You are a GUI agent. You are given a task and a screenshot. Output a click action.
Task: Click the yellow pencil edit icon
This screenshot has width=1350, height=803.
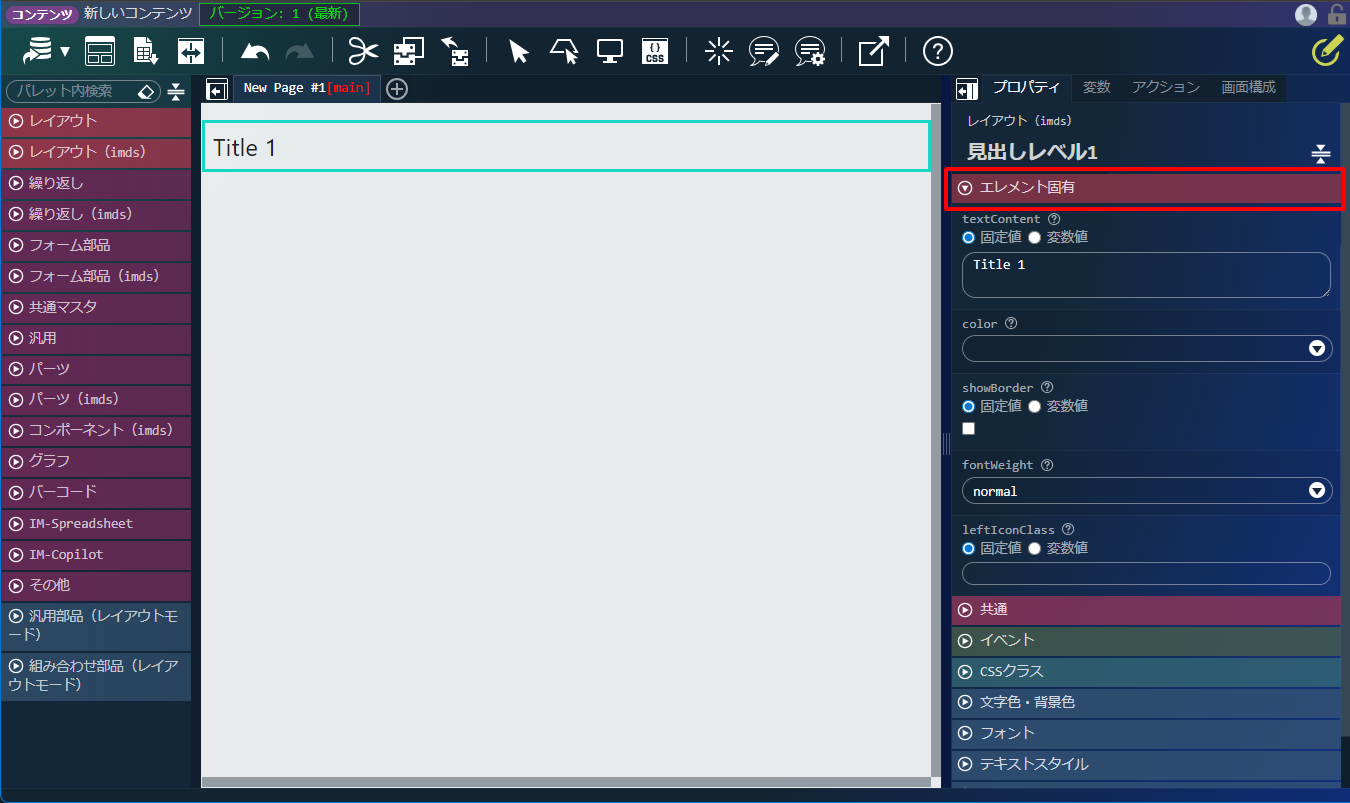point(1326,51)
